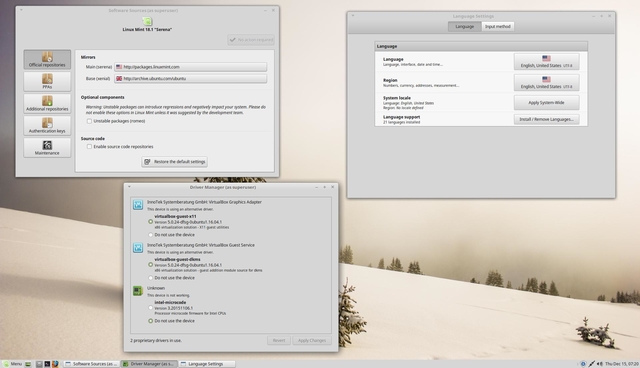Enable source code repositories checkbox
The height and width of the screenshot is (368, 640).
click(x=89, y=146)
